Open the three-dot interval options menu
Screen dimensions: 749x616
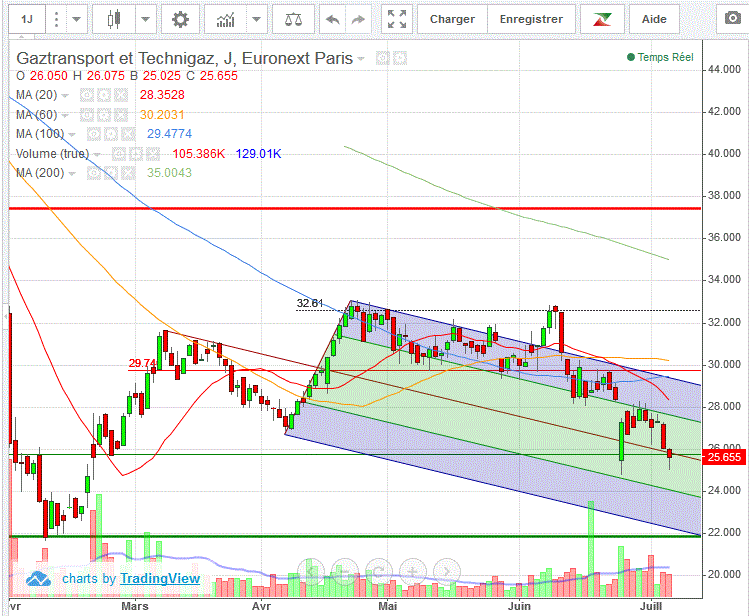56,20
